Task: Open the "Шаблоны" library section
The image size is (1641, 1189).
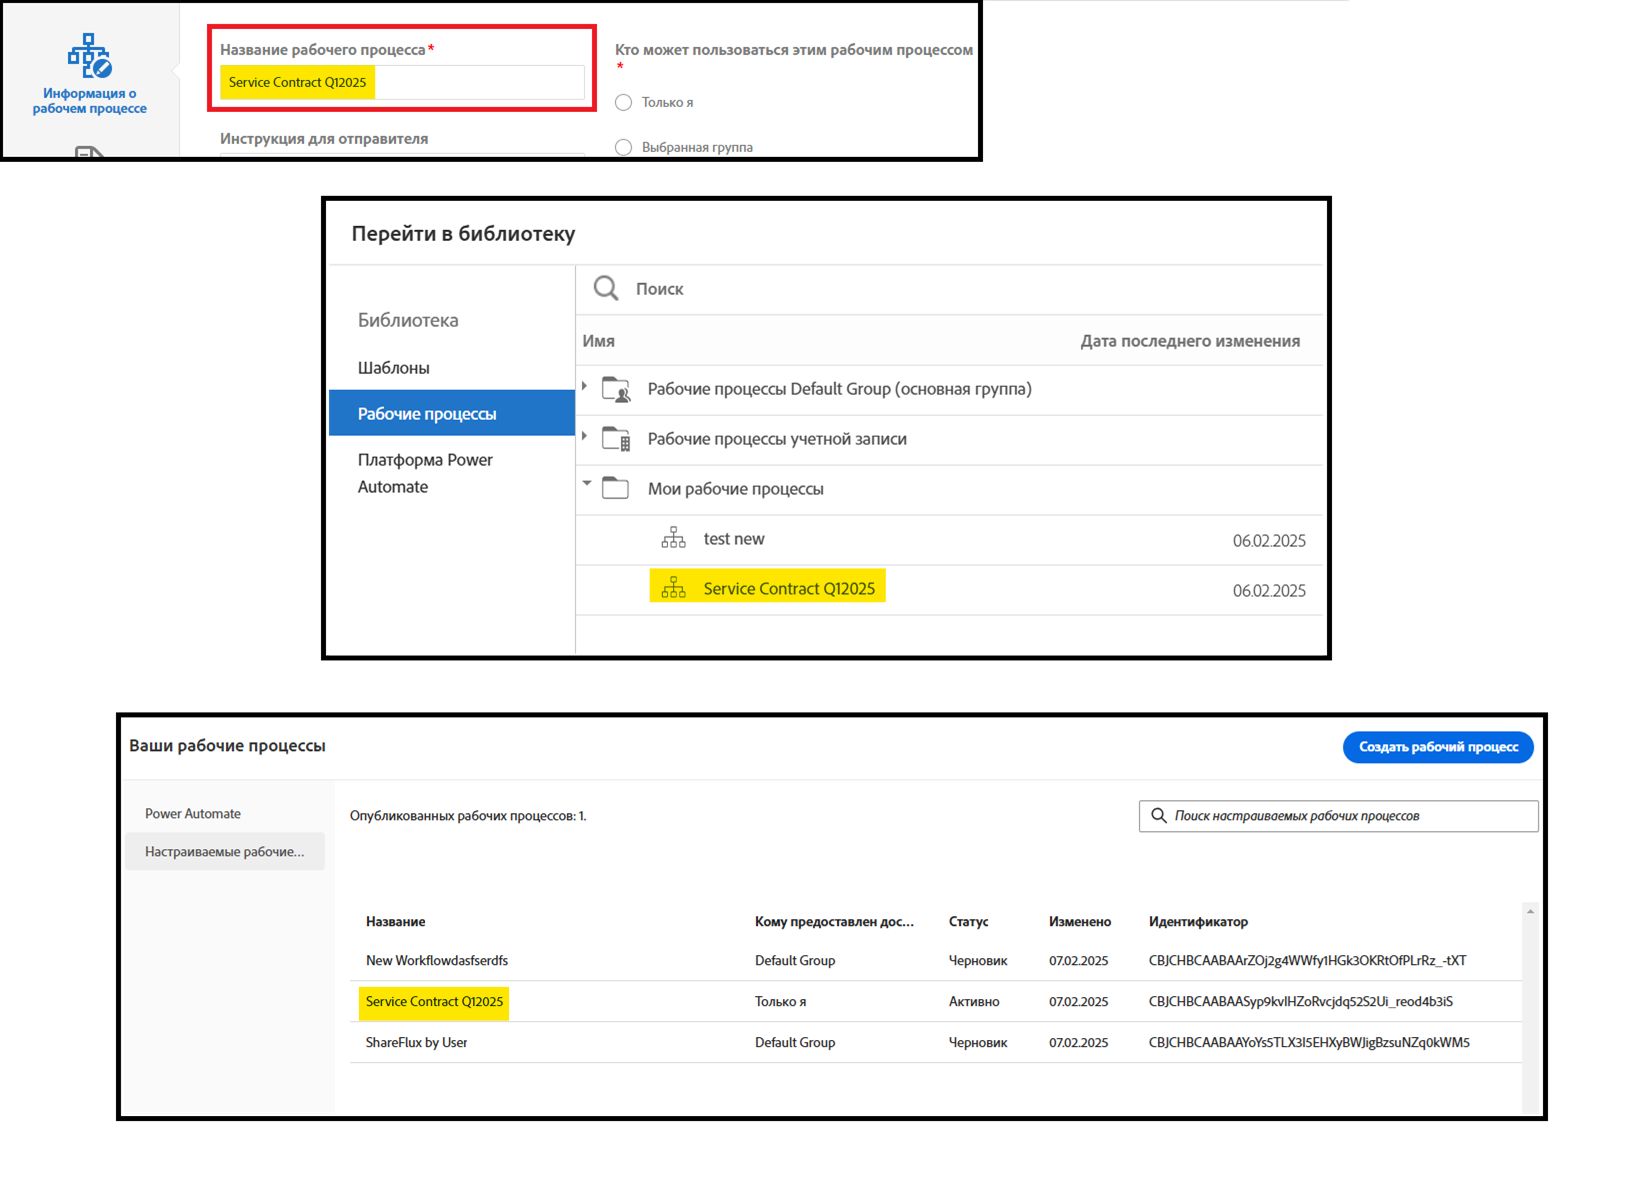Action: tap(394, 368)
